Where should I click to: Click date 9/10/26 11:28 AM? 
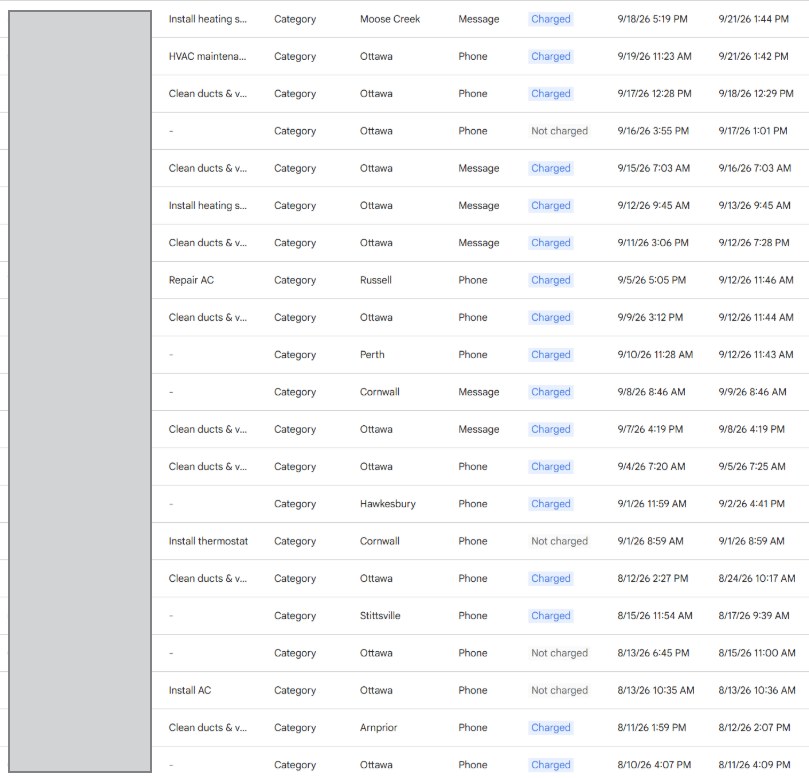(655, 354)
